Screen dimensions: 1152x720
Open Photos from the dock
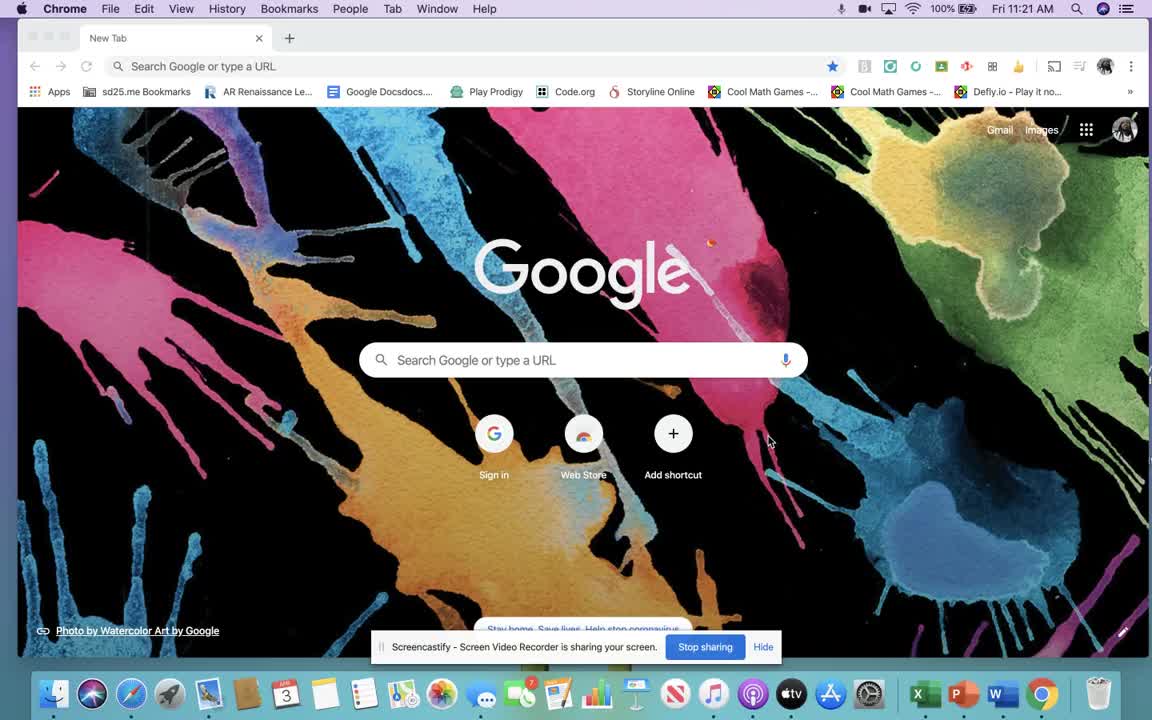point(442,694)
